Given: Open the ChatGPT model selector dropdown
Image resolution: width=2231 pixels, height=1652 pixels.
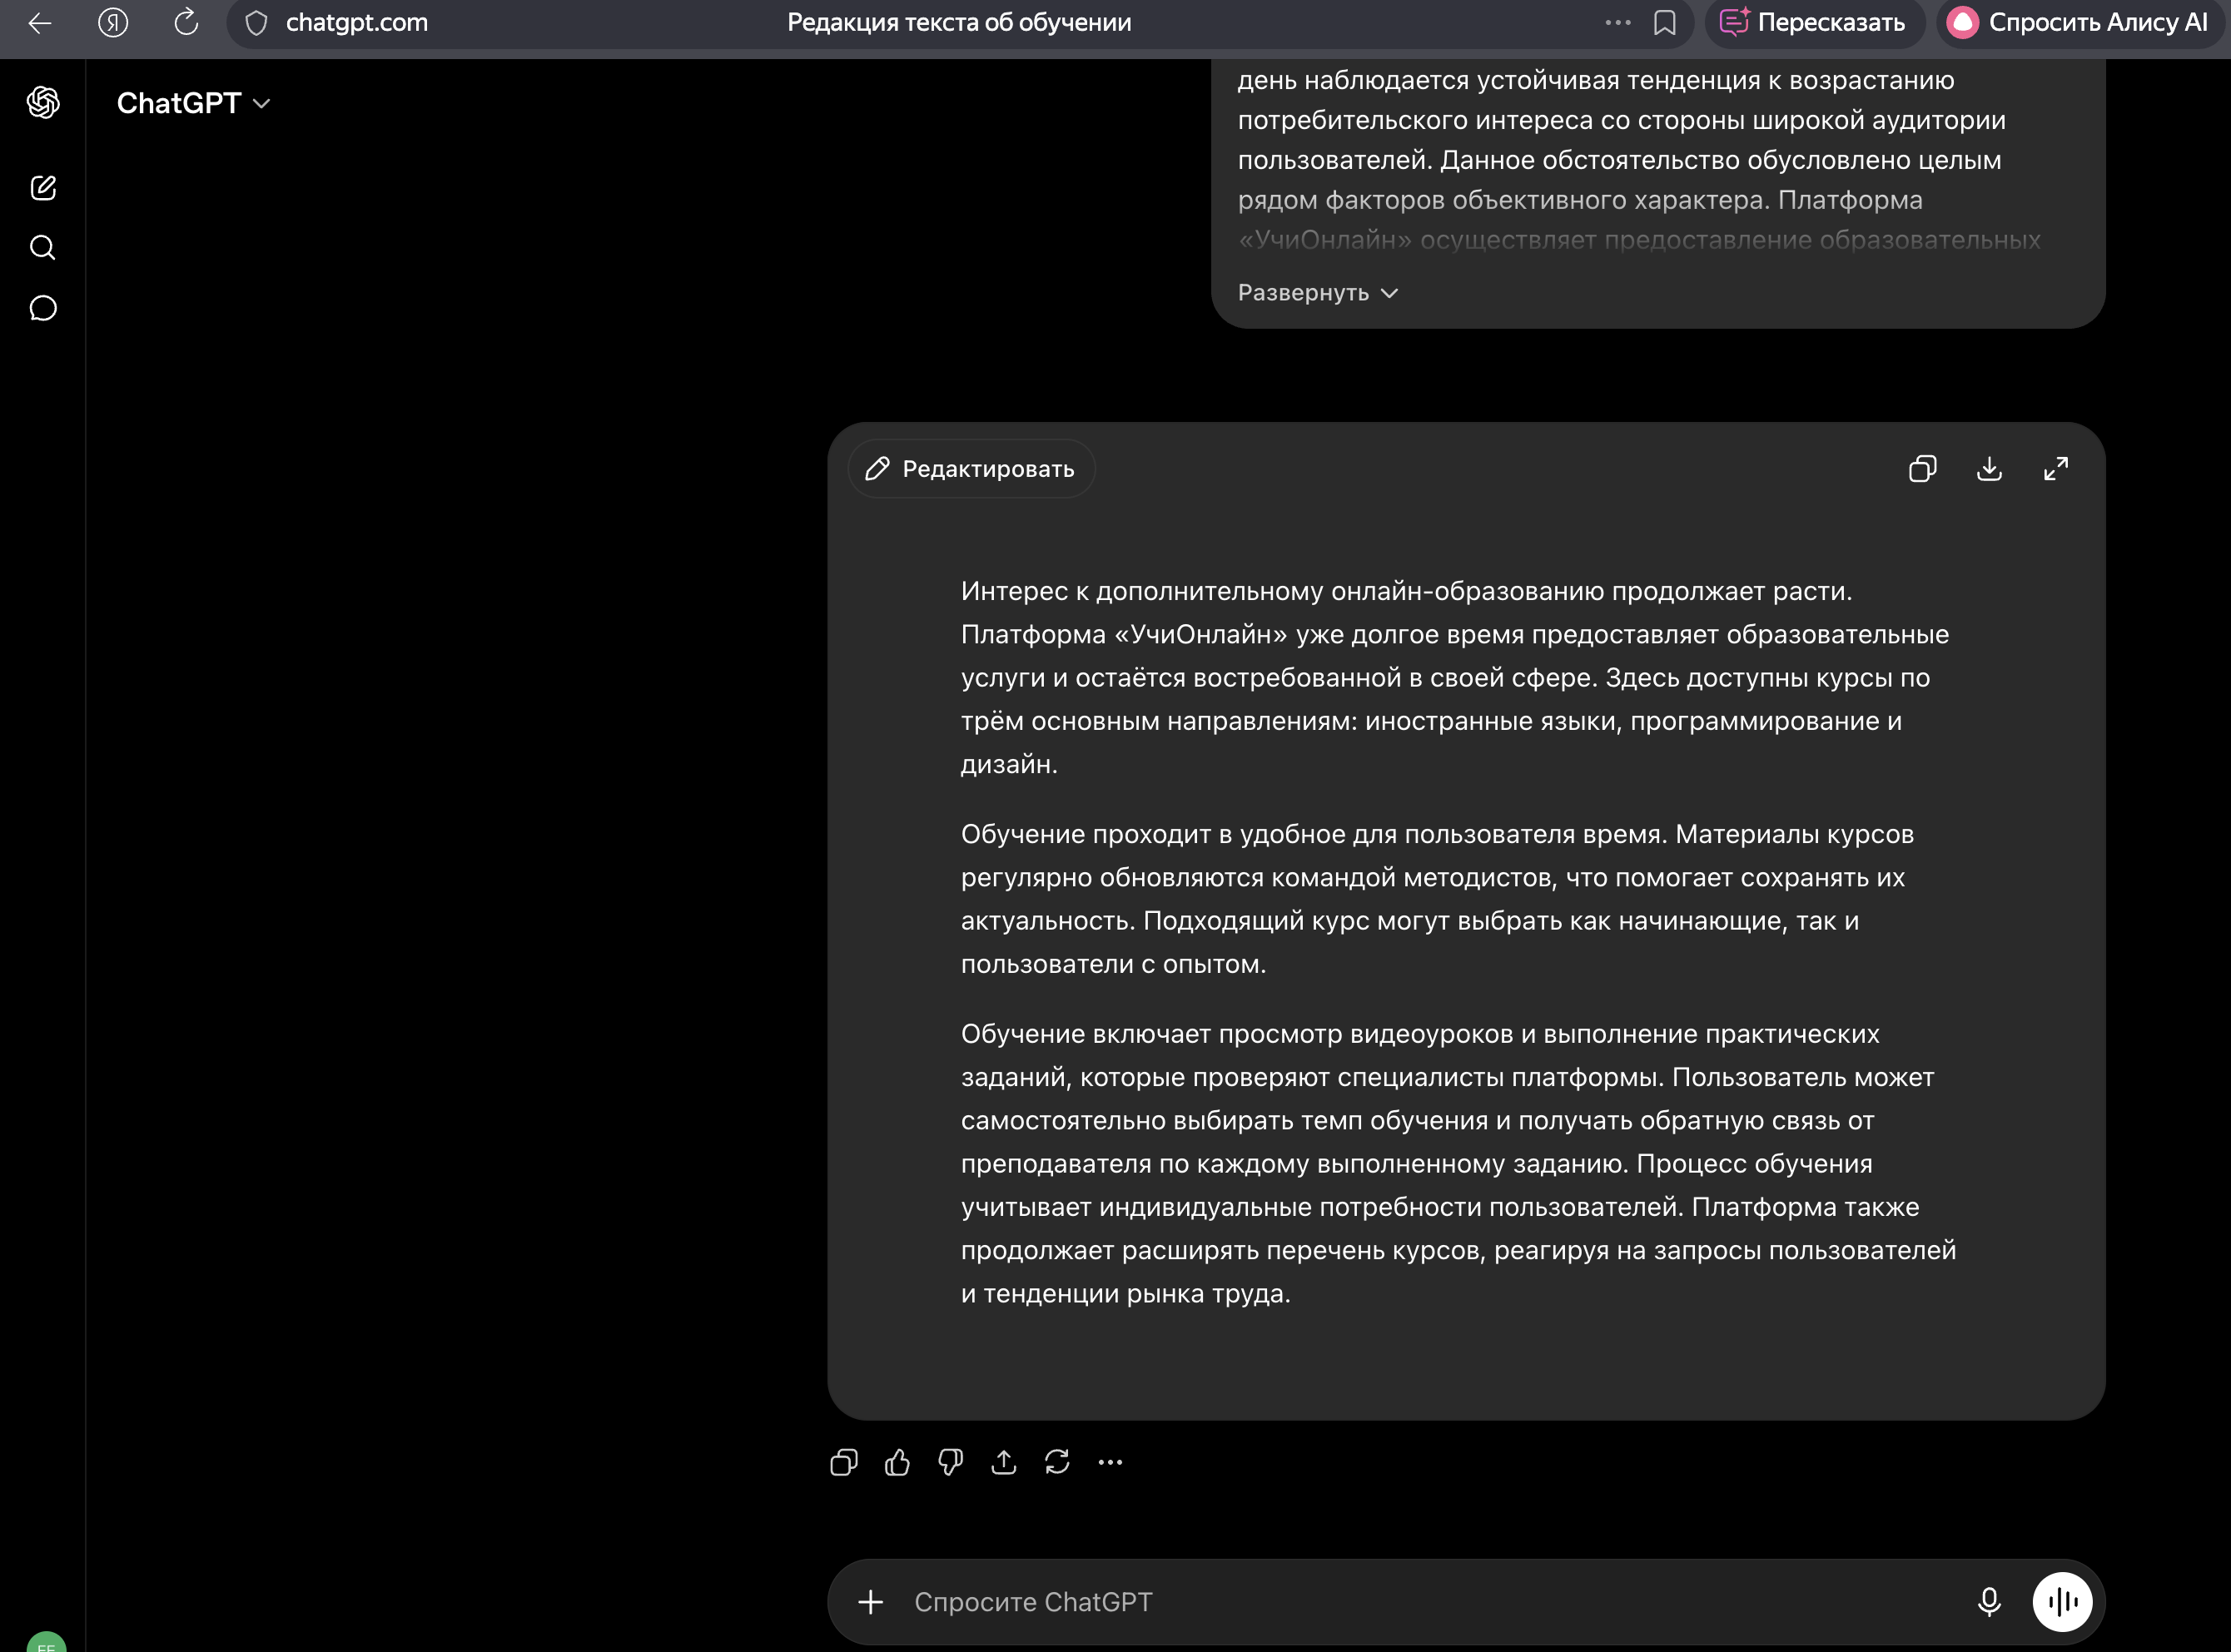Looking at the screenshot, I should click(193, 103).
